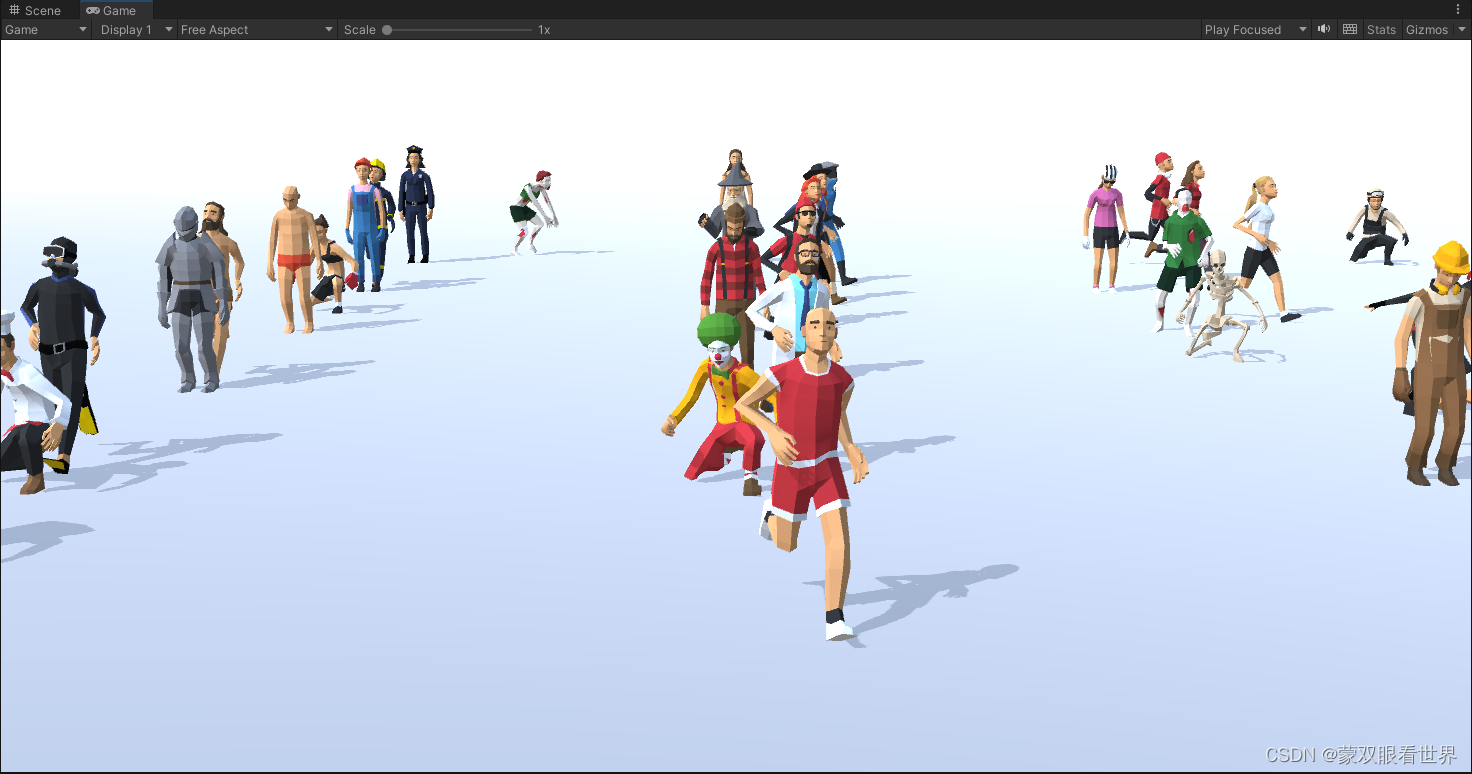
Task: Toggle Gizmos visibility
Action: (x=1426, y=29)
